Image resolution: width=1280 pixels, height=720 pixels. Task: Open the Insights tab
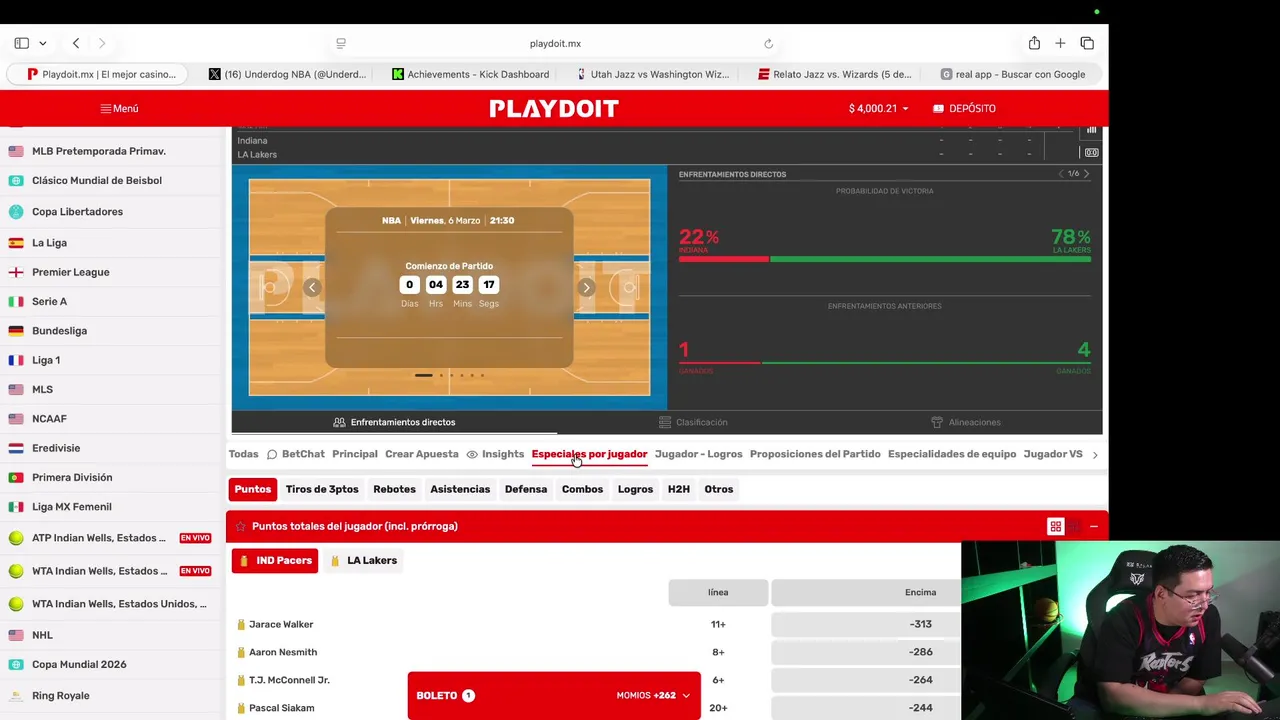pyautogui.click(x=495, y=454)
